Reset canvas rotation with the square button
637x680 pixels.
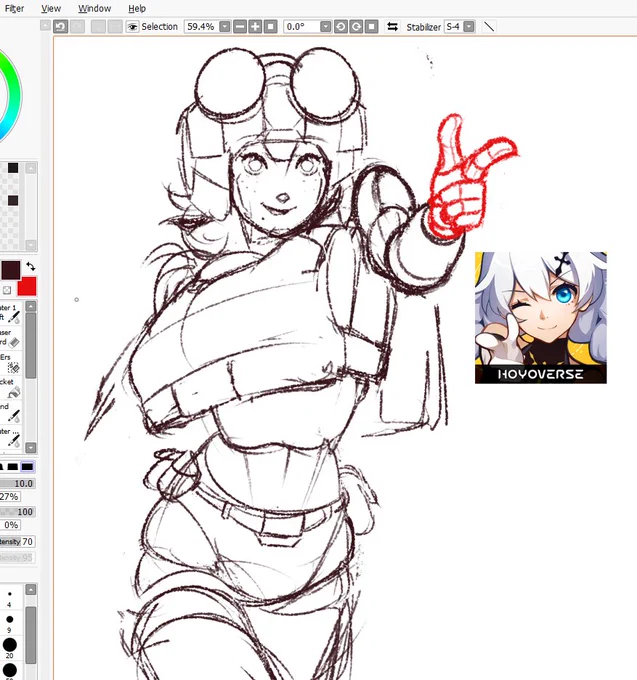(x=372, y=27)
